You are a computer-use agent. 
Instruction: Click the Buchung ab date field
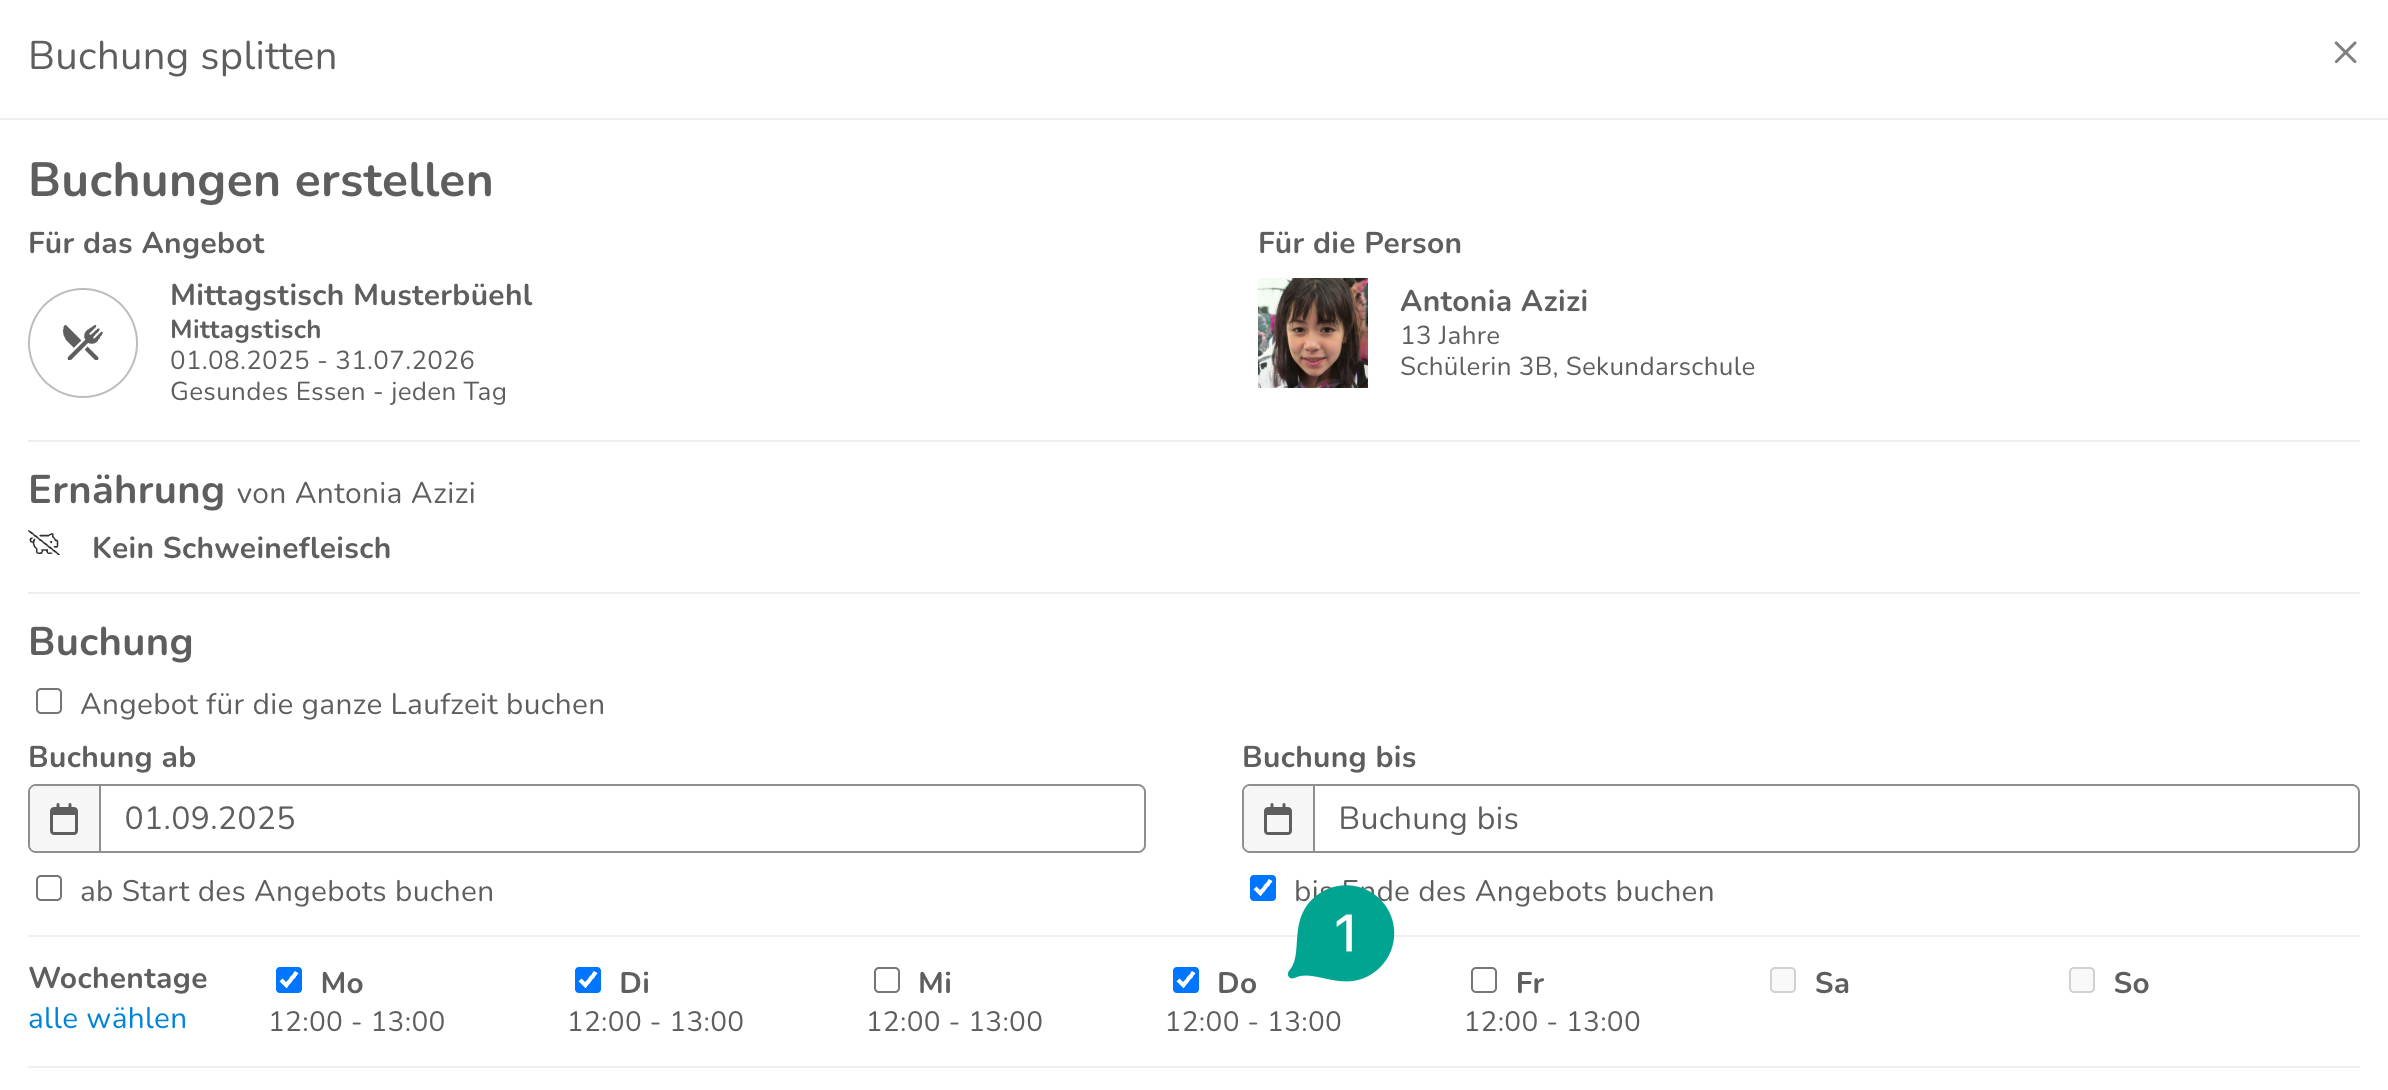pos(620,819)
